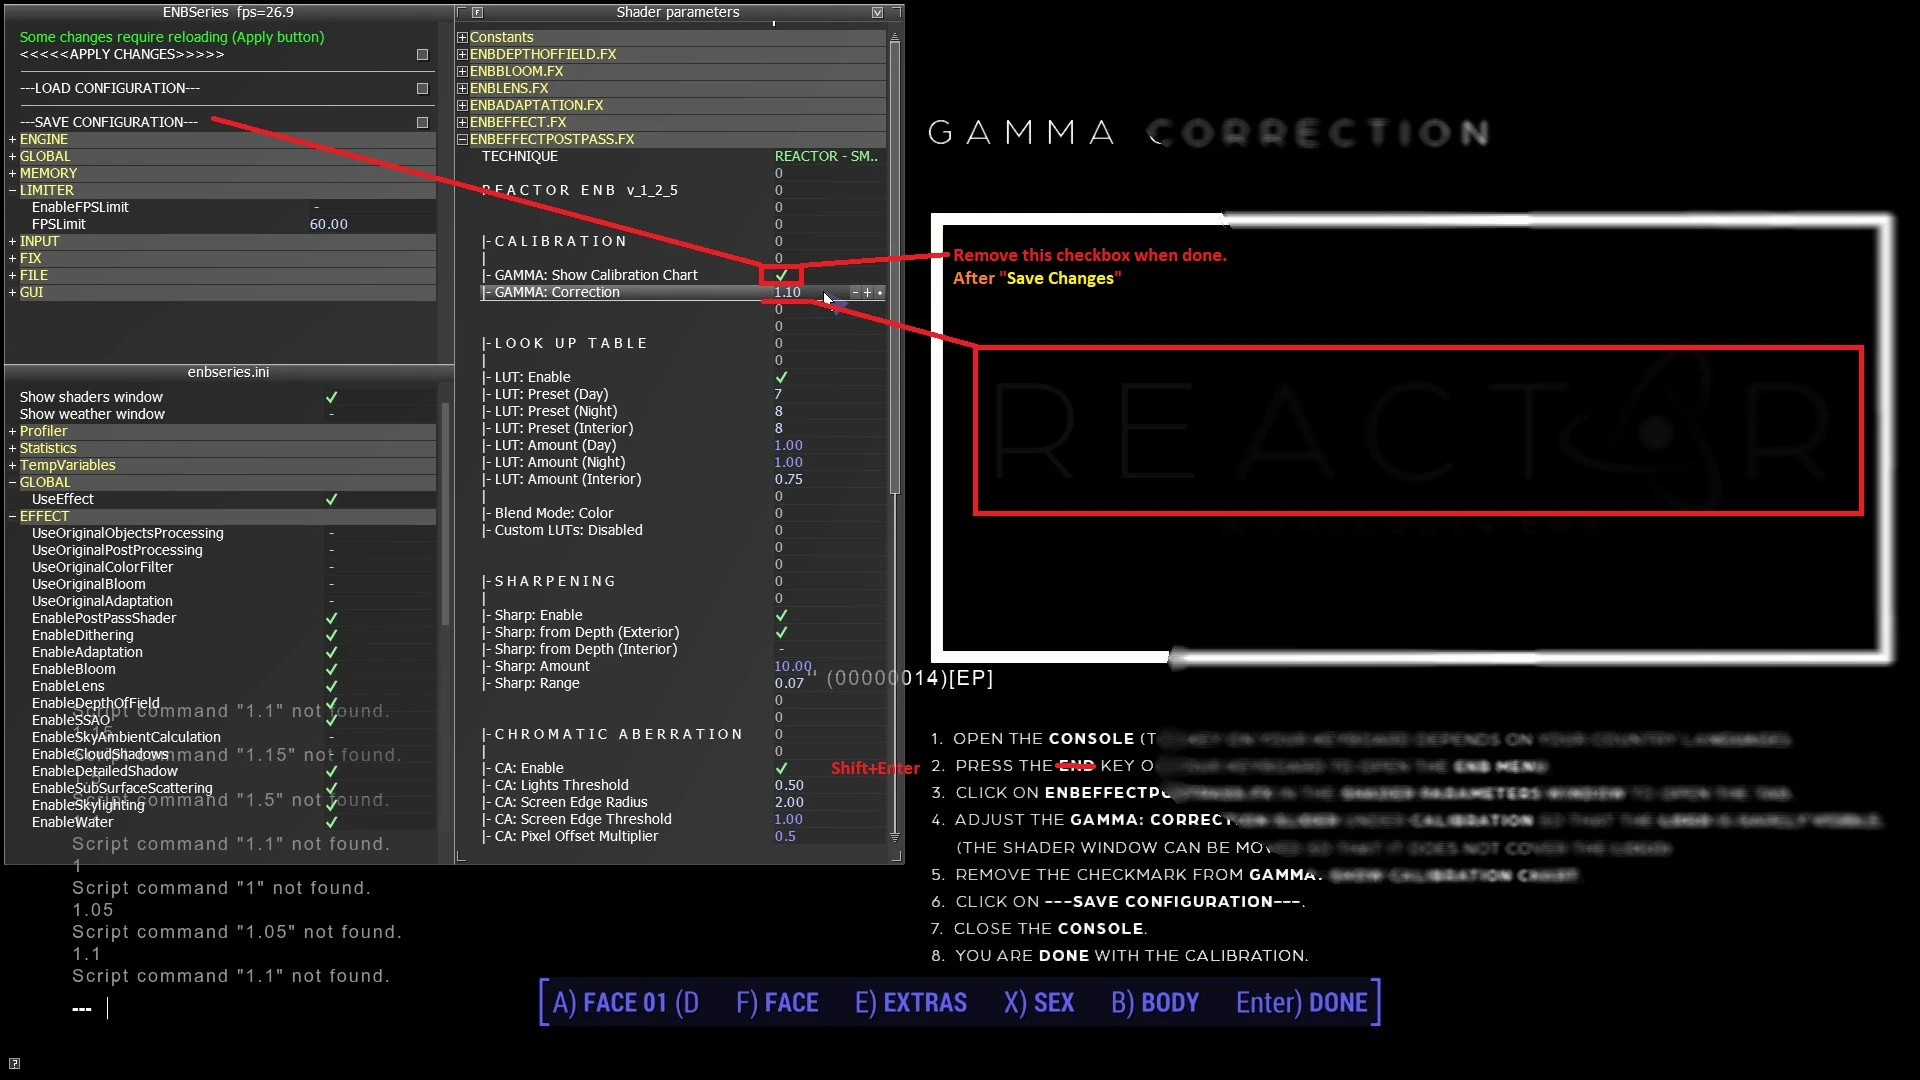The width and height of the screenshot is (1920, 1080).
Task: Toggle EnableDithering checkmark
Action: click(x=331, y=636)
